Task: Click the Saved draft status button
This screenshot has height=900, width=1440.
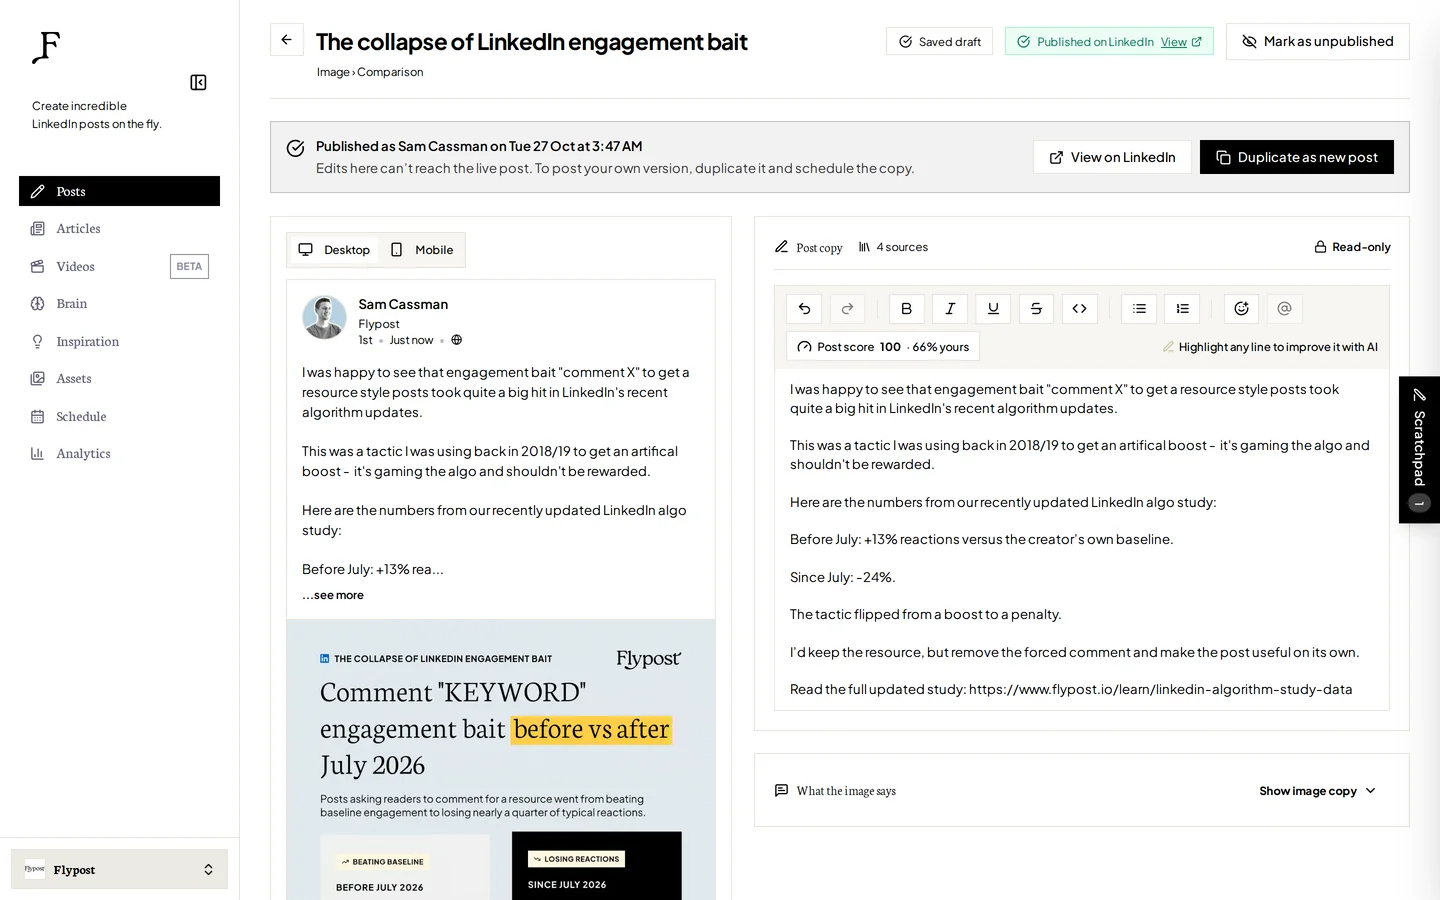Action: (x=939, y=41)
